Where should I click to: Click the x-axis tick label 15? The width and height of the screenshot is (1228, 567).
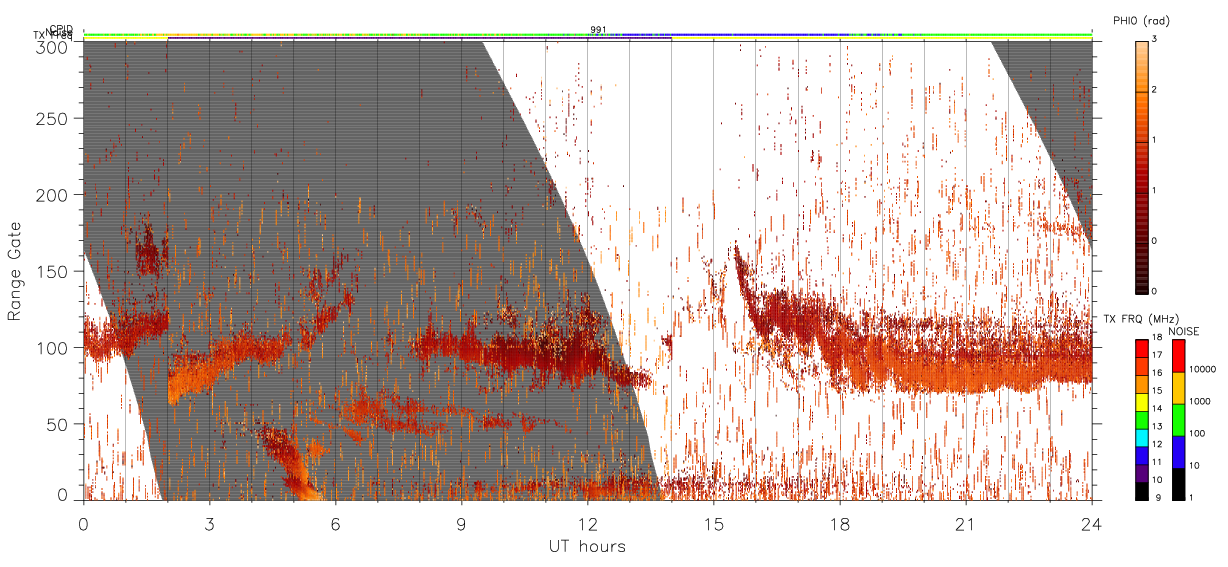pos(713,524)
